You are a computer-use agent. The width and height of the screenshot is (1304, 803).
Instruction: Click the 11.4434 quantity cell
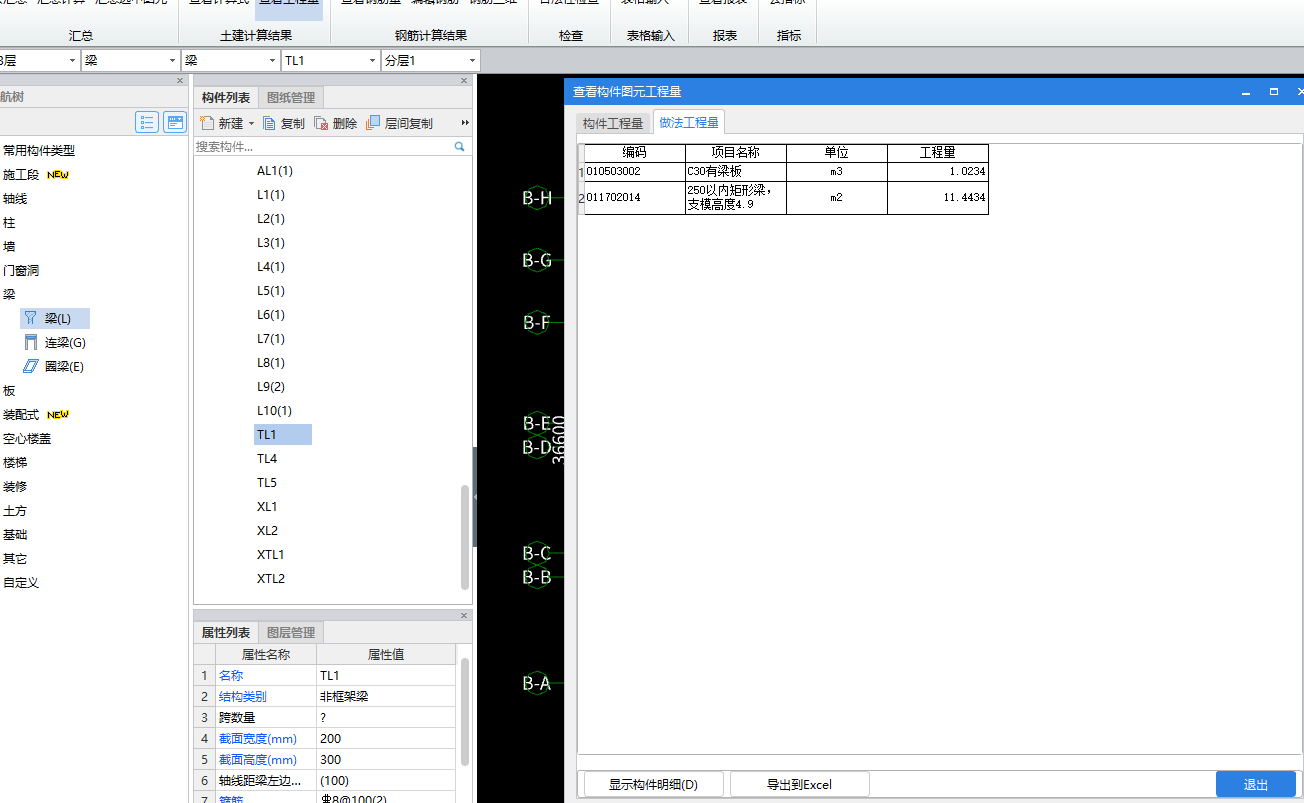pyautogui.click(x=938, y=197)
